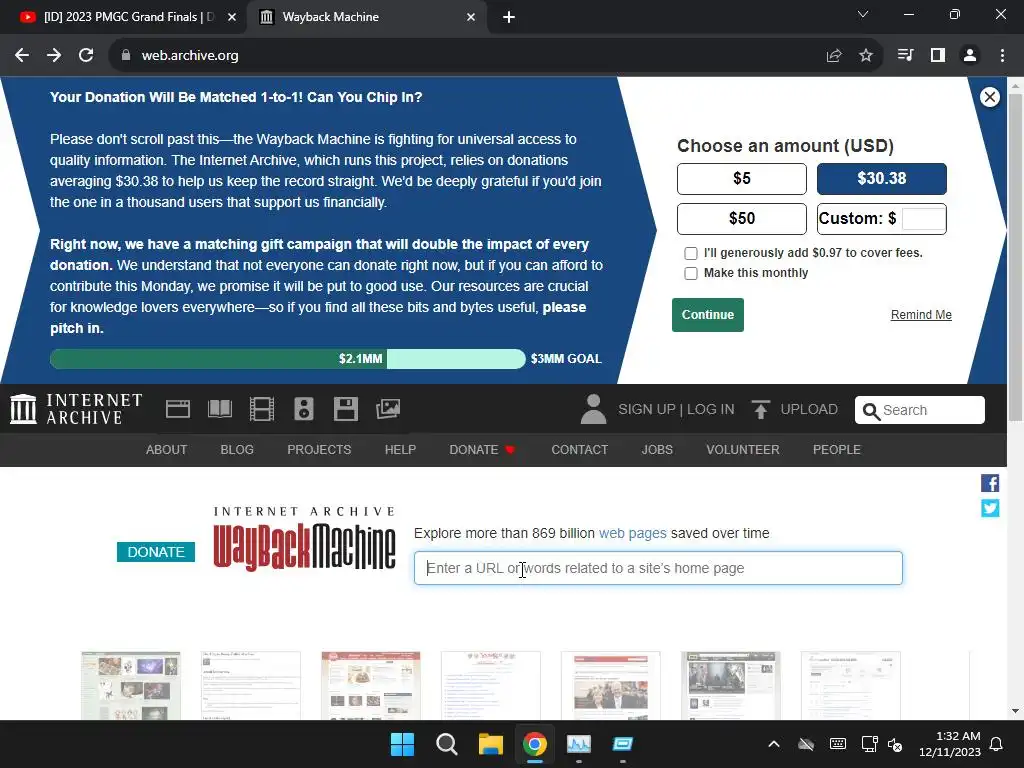Click the user avatar icon
Viewport: 1024px width, 768px height.
tap(593, 409)
